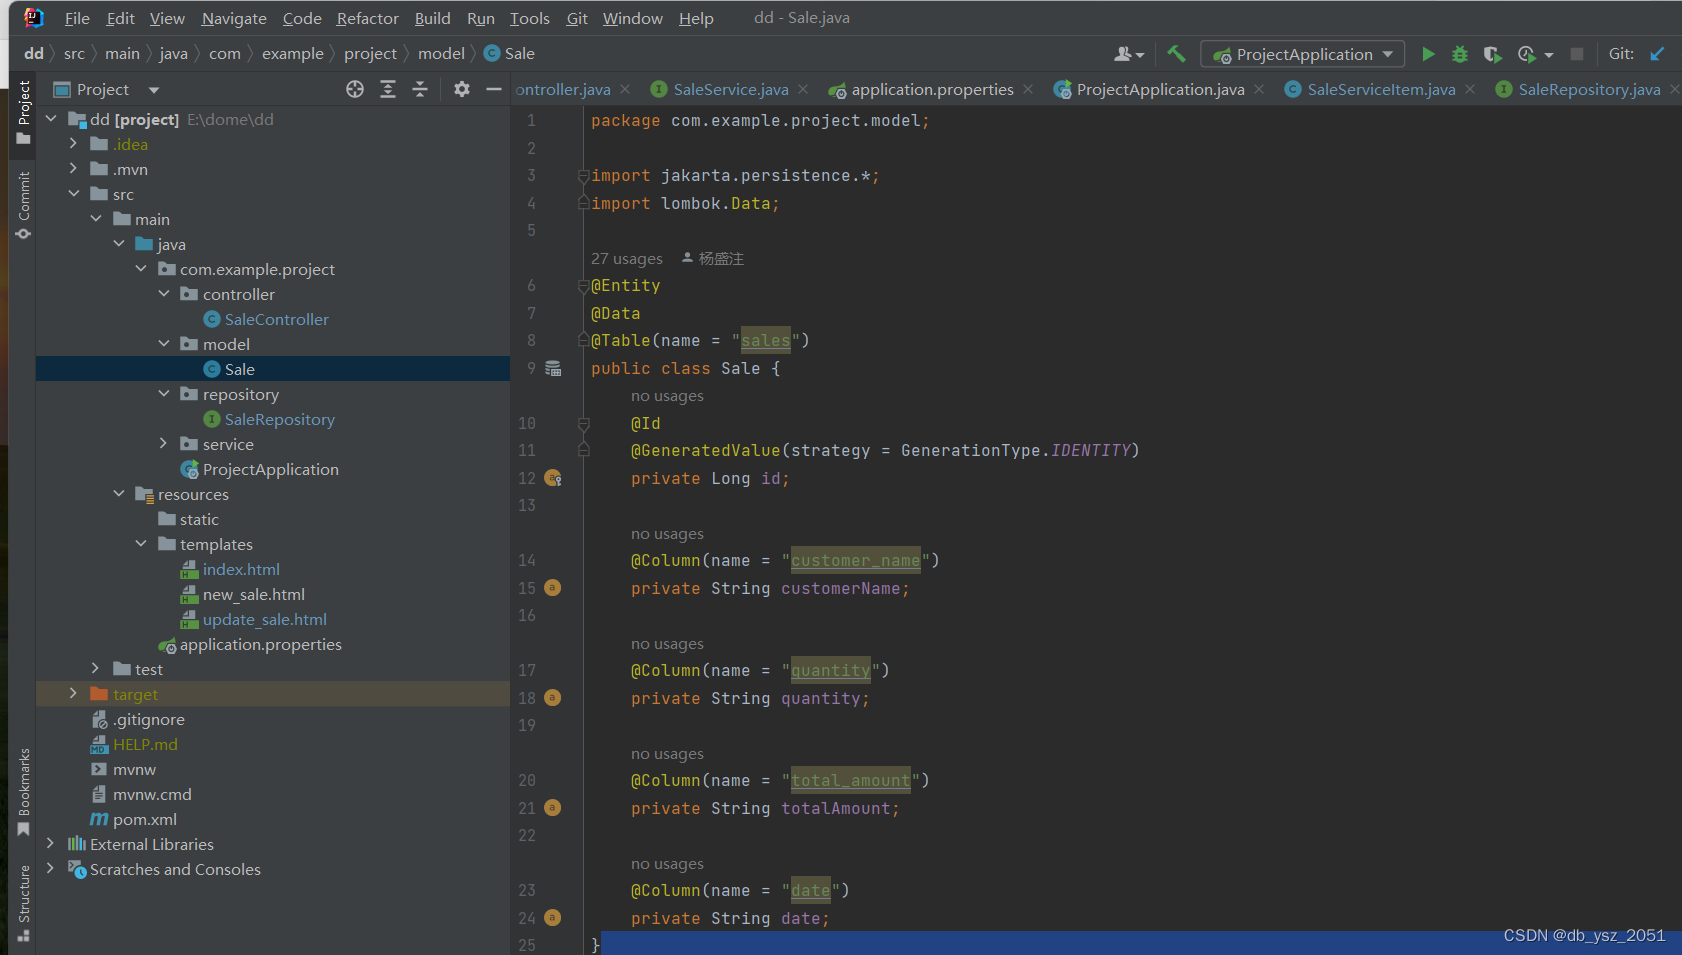Expand the target folder

(73, 694)
